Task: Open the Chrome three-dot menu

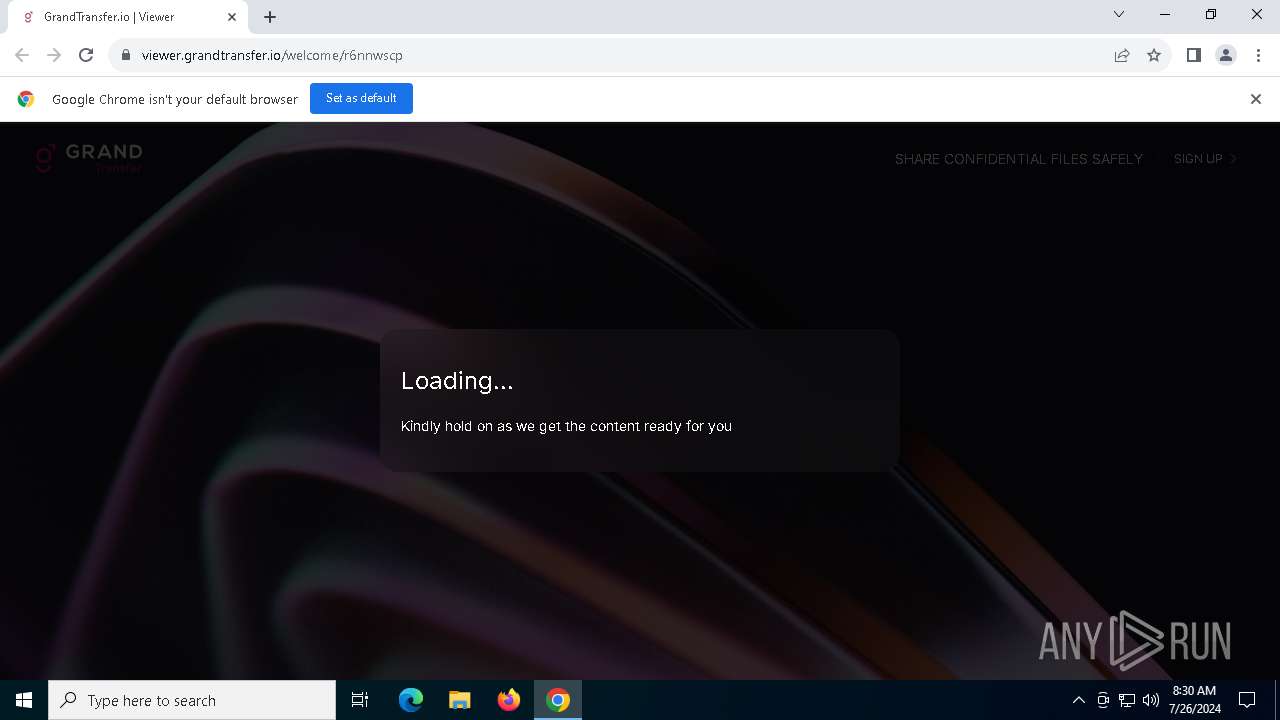Action: [x=1258, y=55]
